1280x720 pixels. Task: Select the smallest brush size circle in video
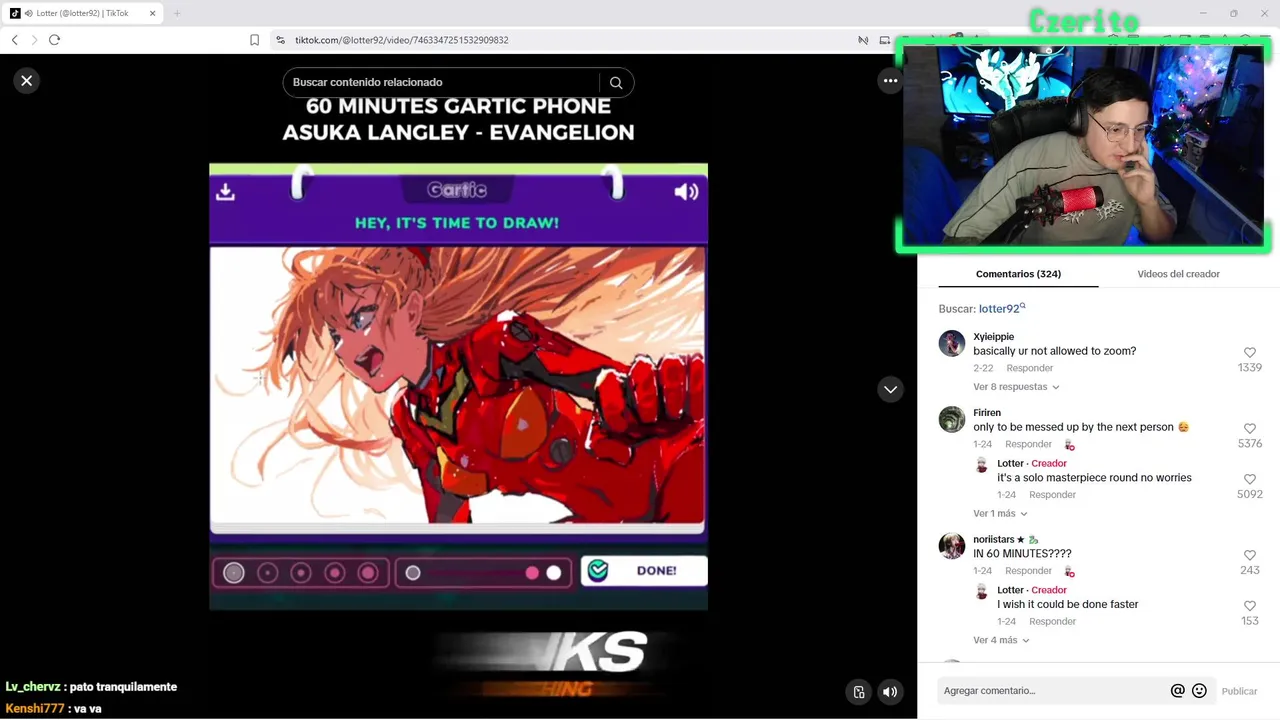(234, 573)
